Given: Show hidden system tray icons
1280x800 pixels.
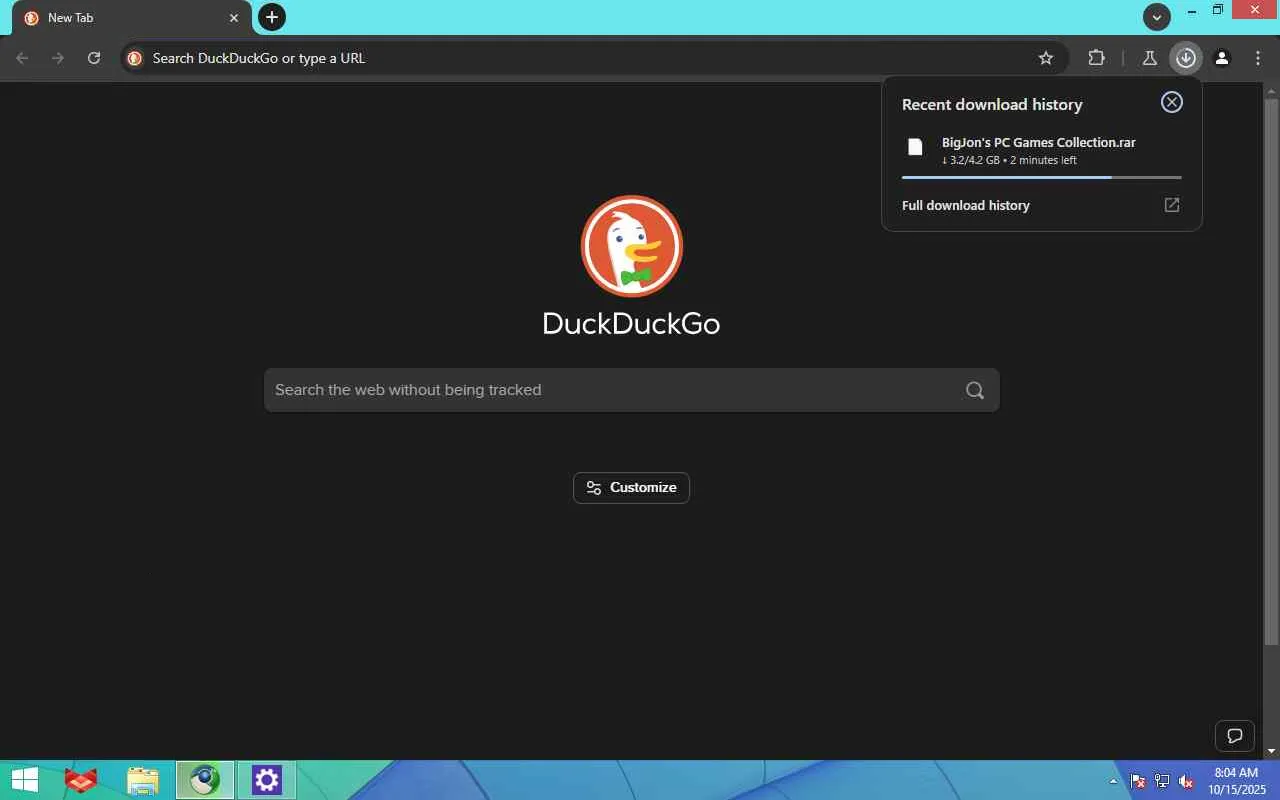Looking at the screenshot, I should 1114,781.
